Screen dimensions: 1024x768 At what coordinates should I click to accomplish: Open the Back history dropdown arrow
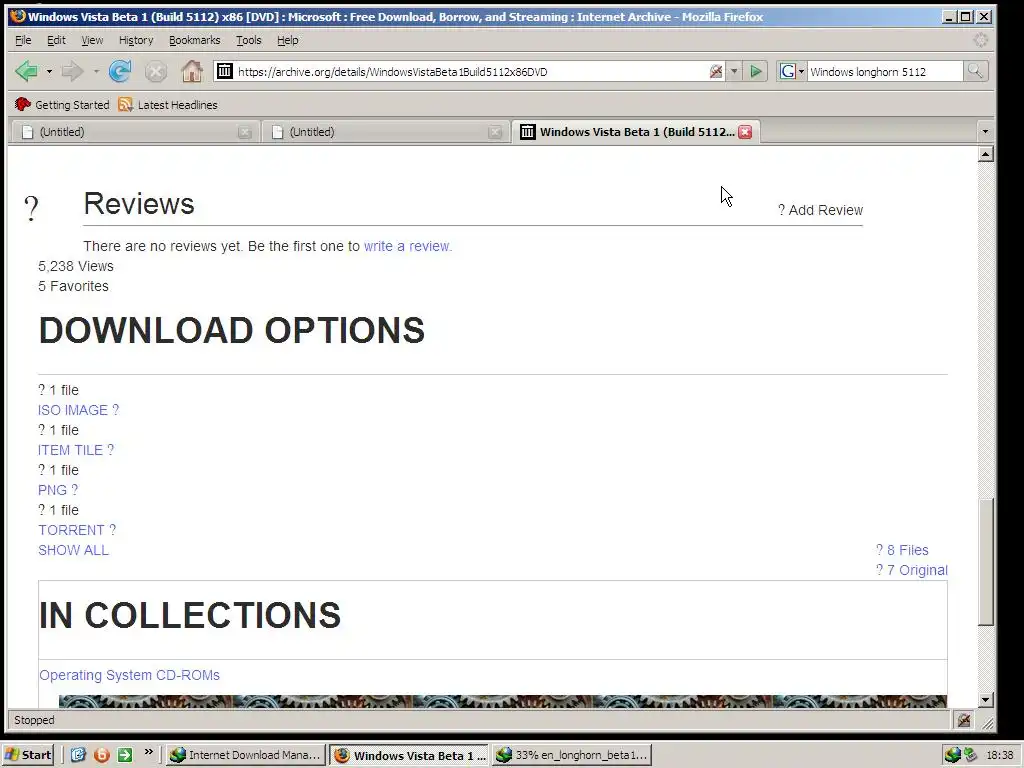click(49, 71)
